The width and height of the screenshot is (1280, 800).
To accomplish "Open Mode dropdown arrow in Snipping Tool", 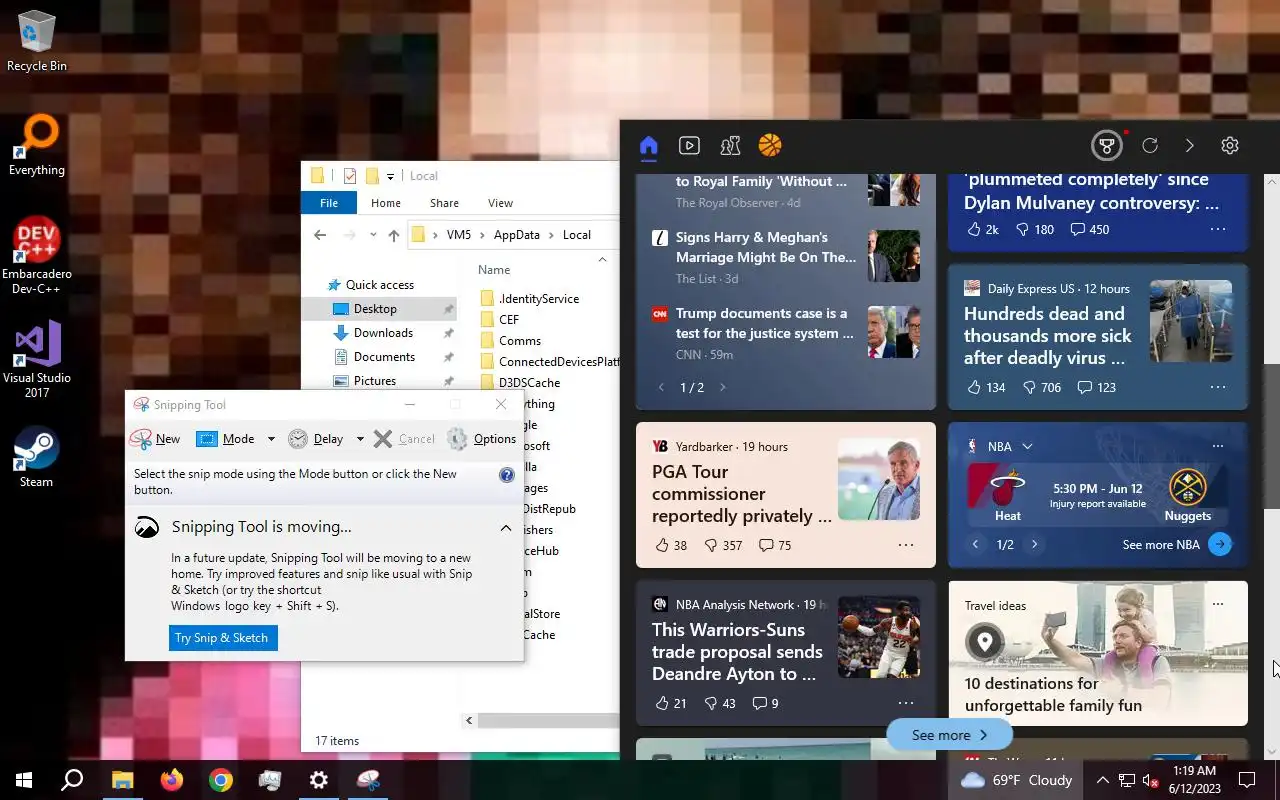I will (270, 438).
